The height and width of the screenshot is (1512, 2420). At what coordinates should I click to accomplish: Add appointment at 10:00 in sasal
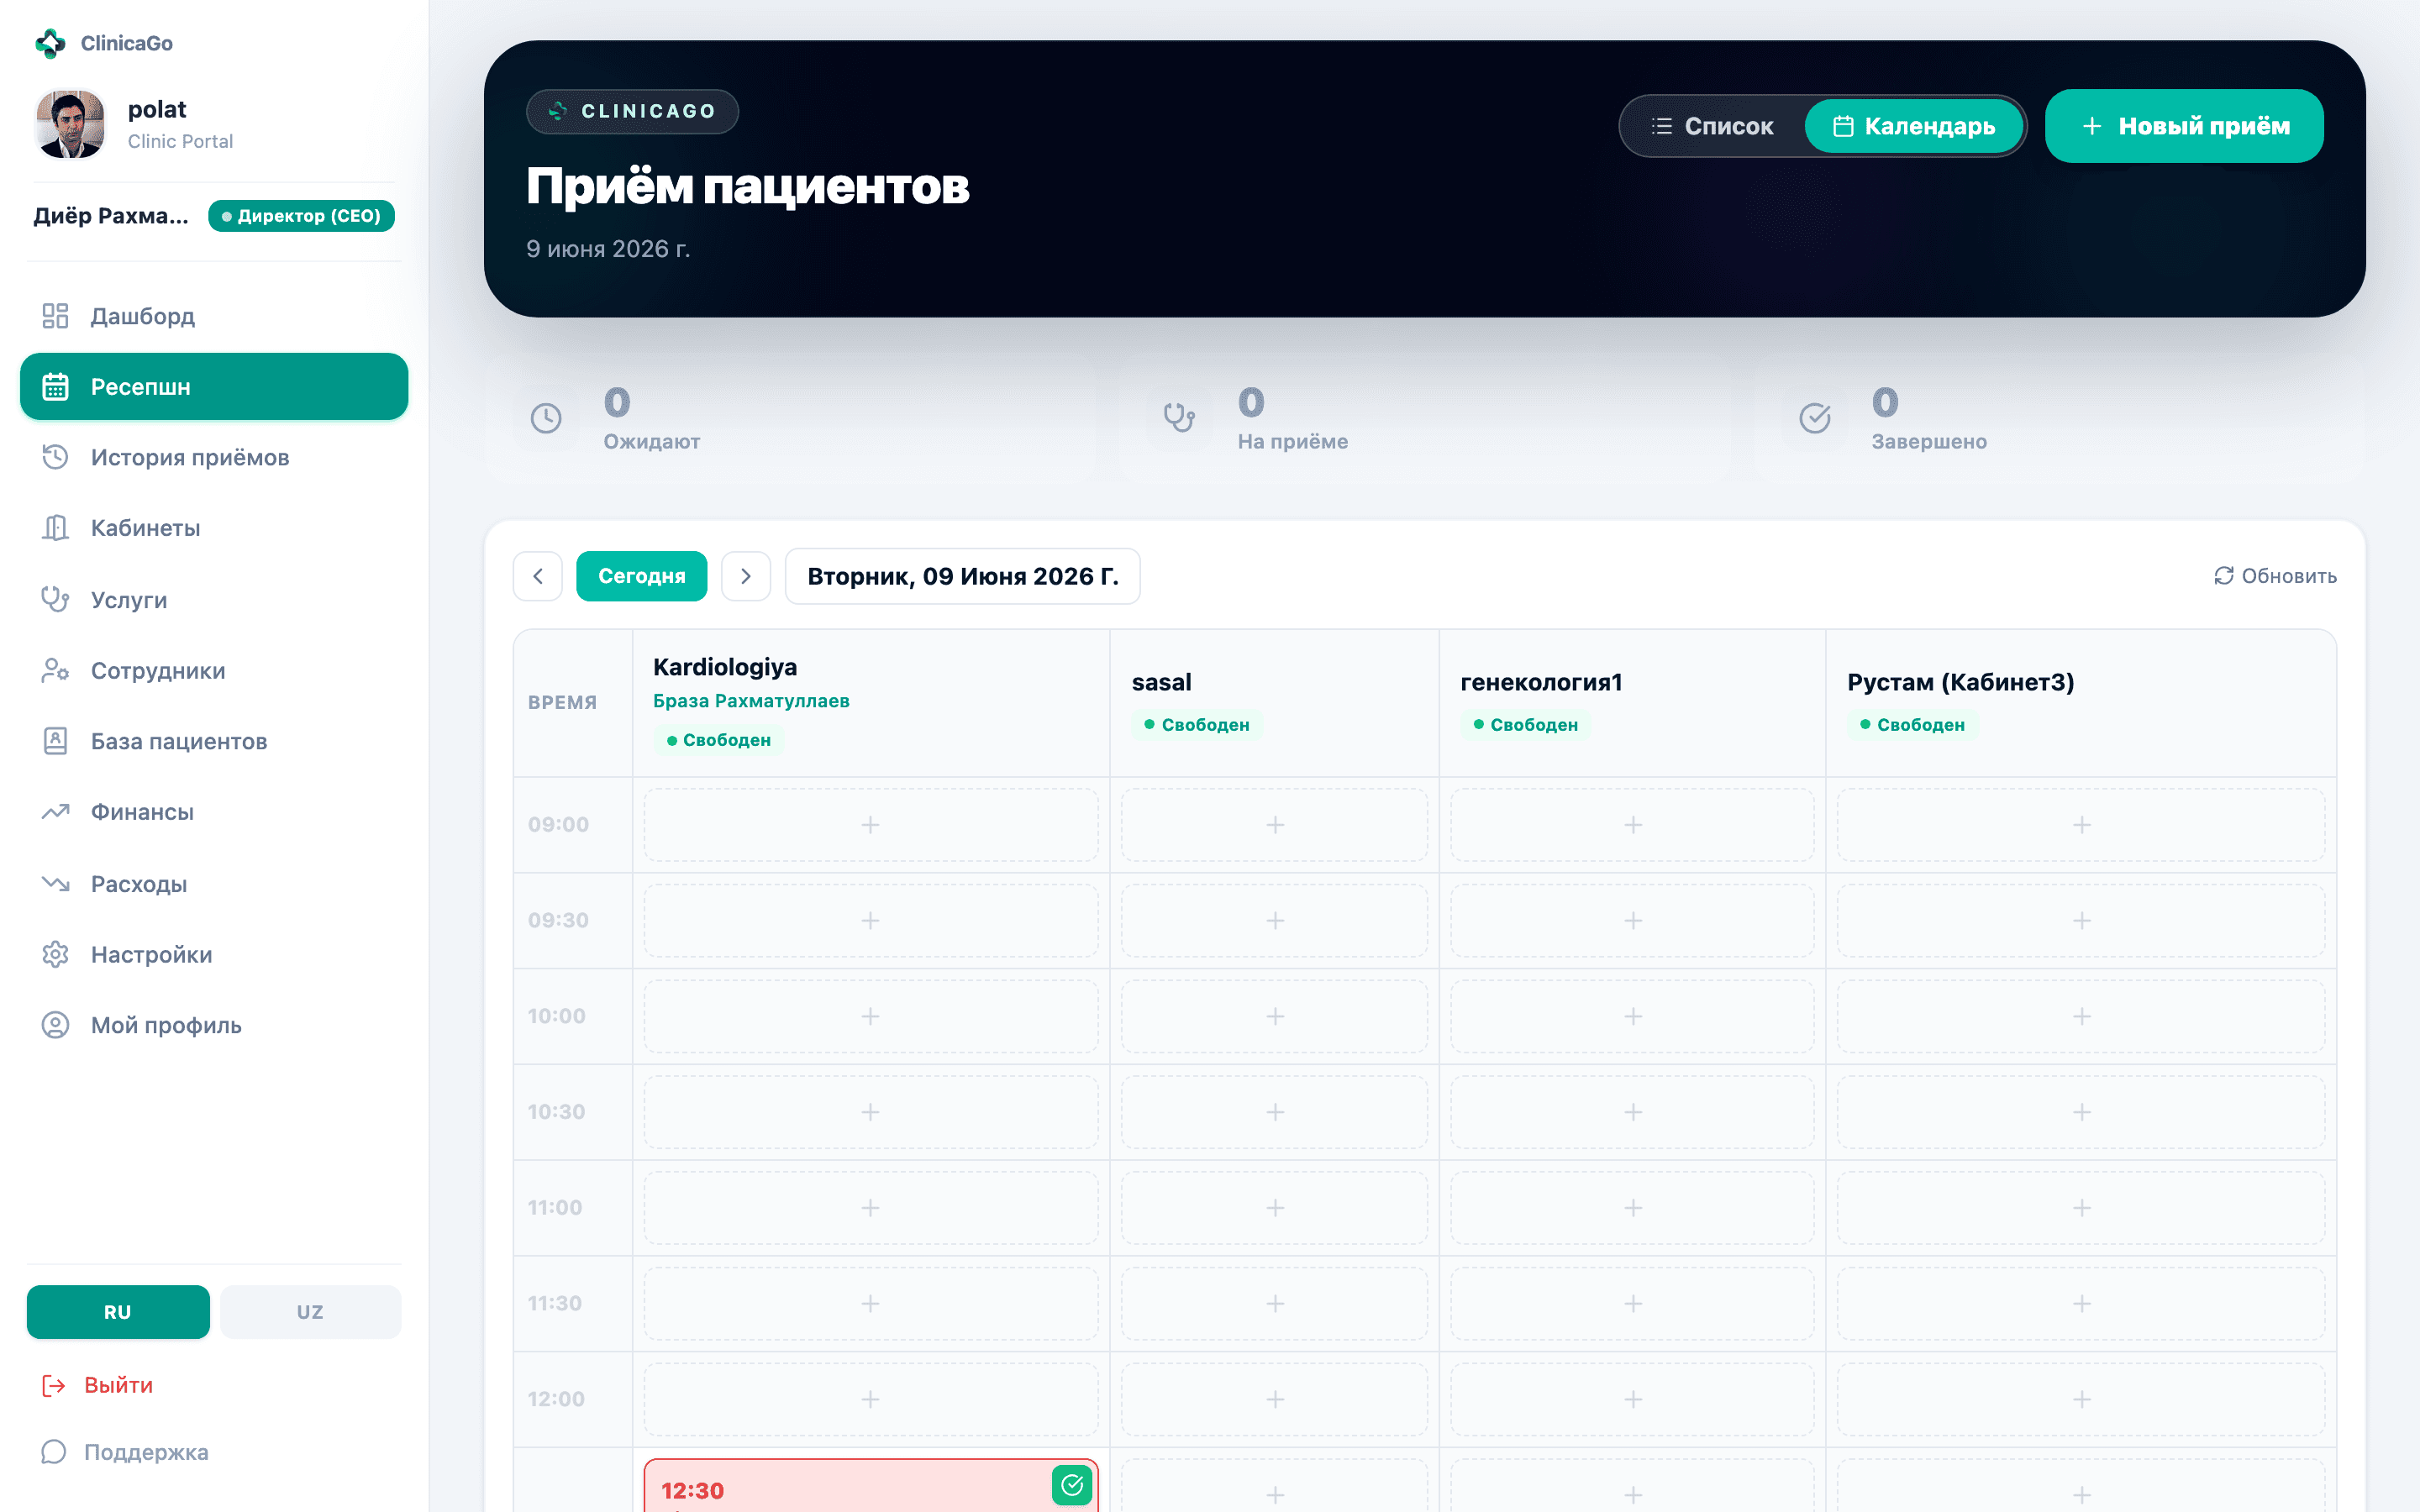1275,1016
